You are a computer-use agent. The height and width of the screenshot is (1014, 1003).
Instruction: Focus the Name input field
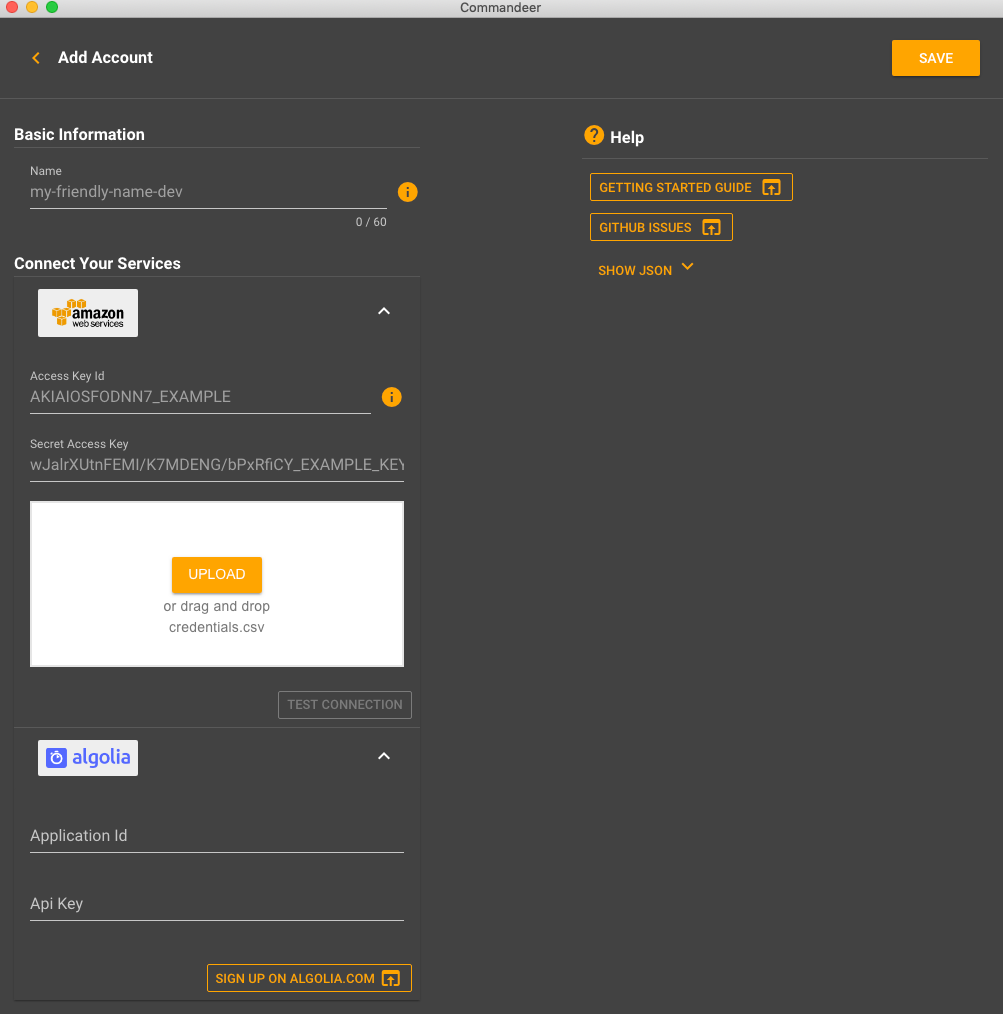click(x=208, y=192)
